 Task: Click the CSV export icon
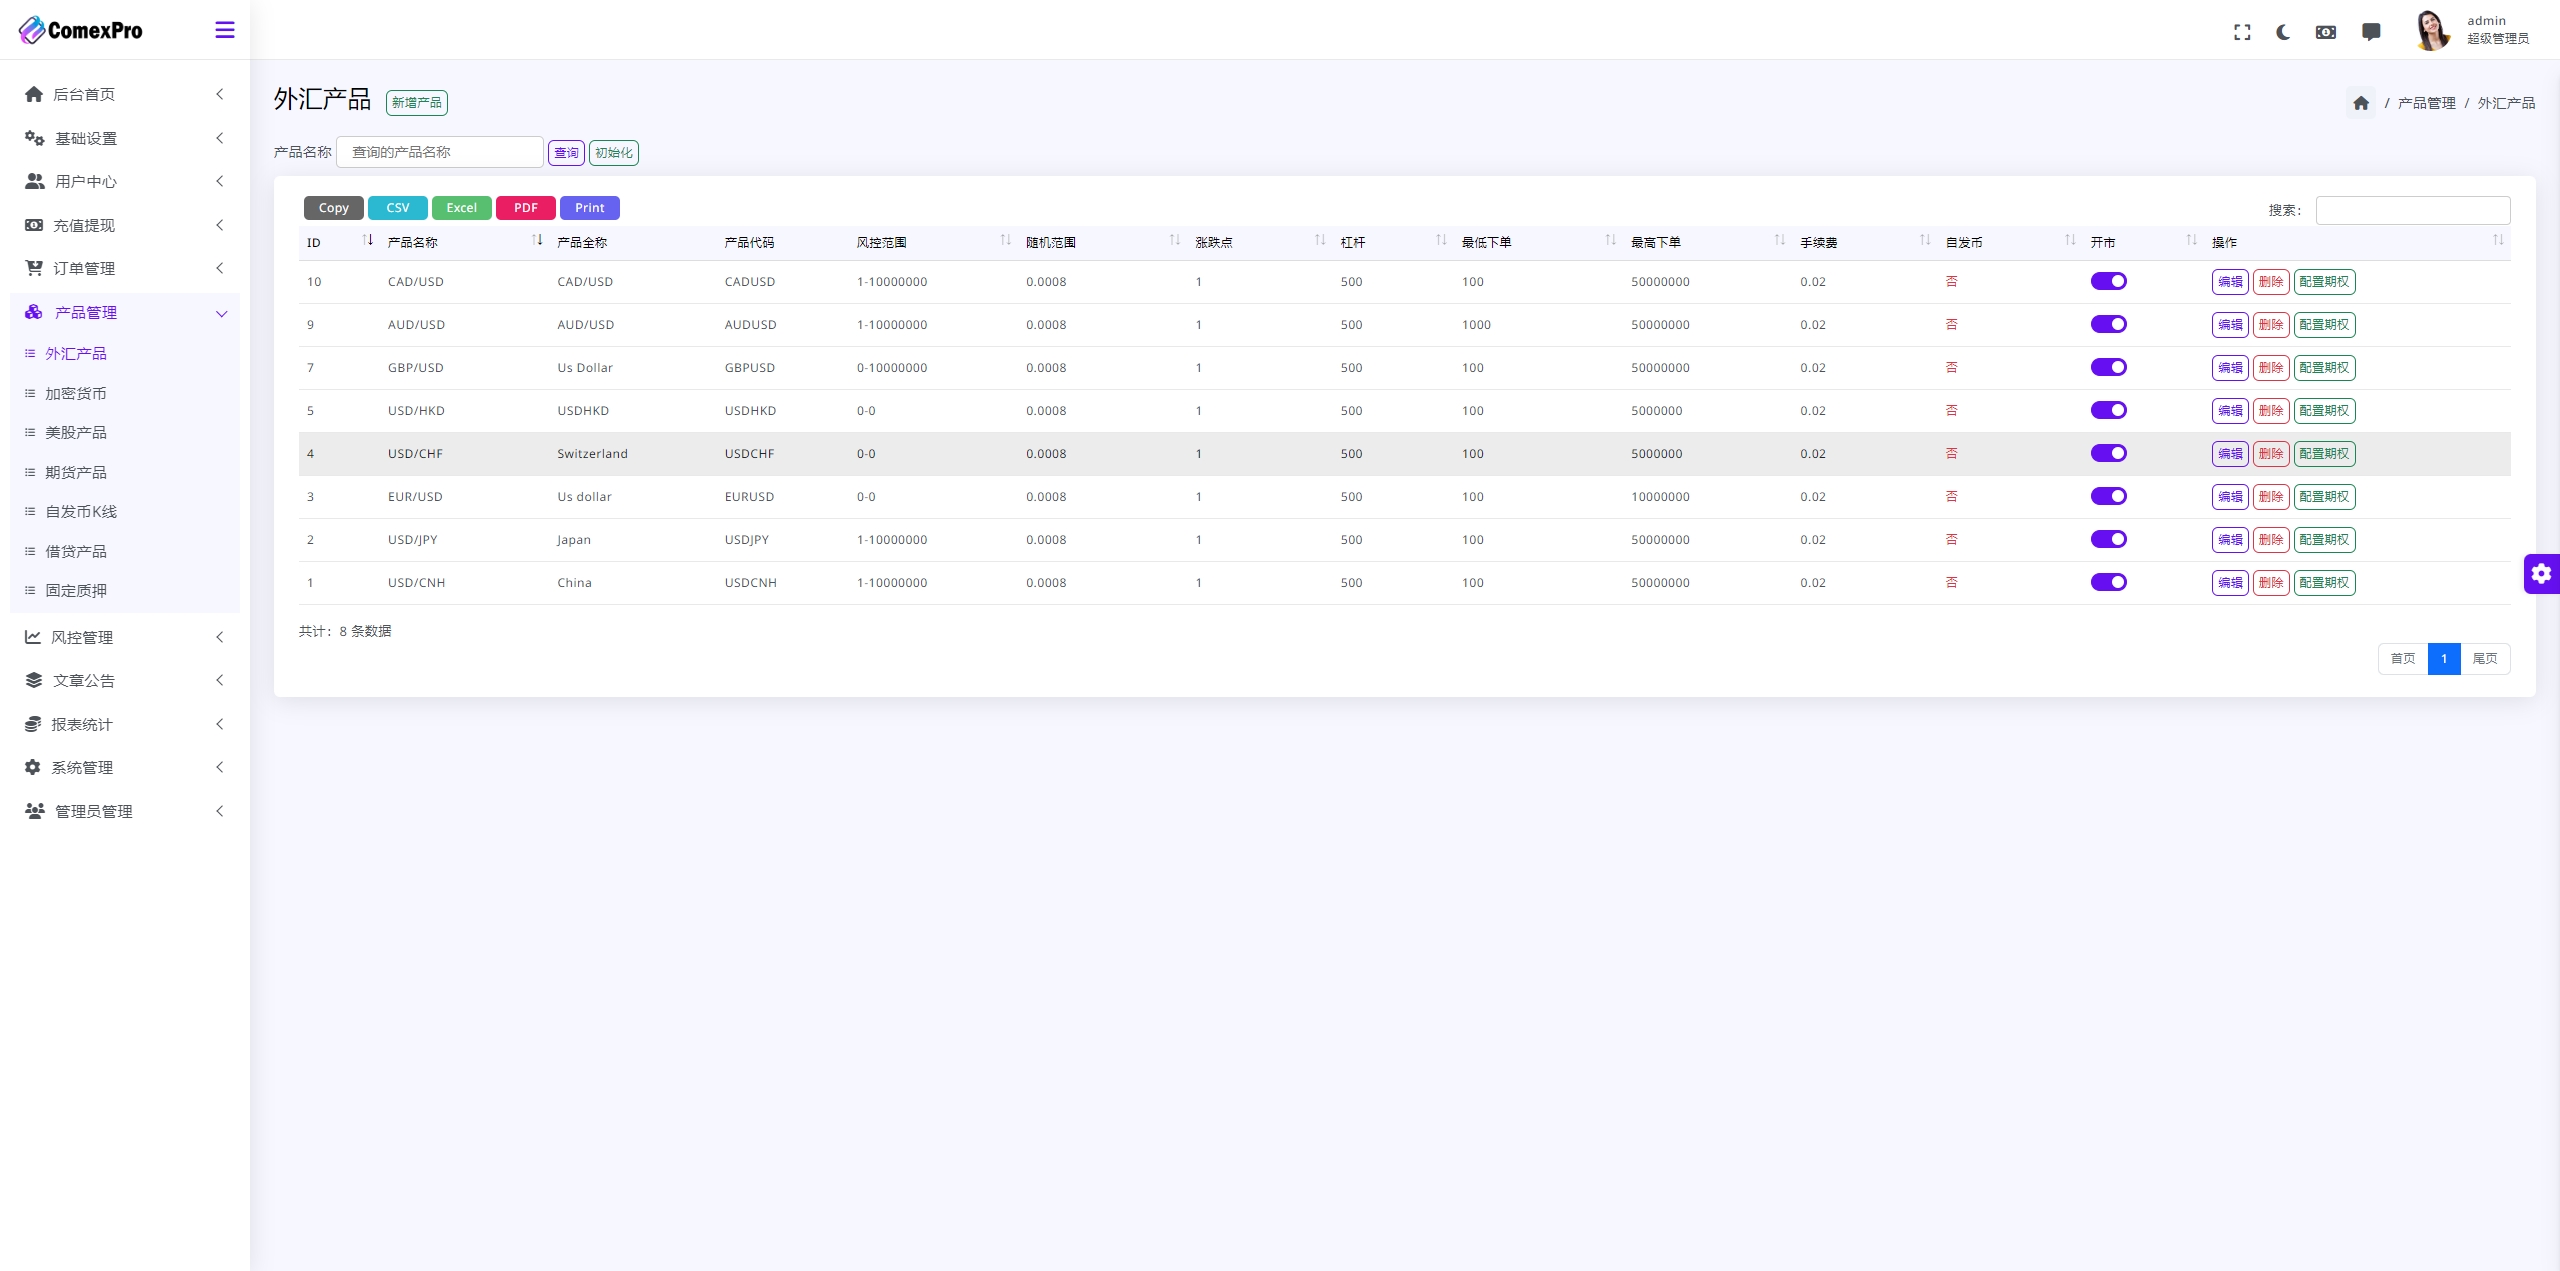coord(397,207)
